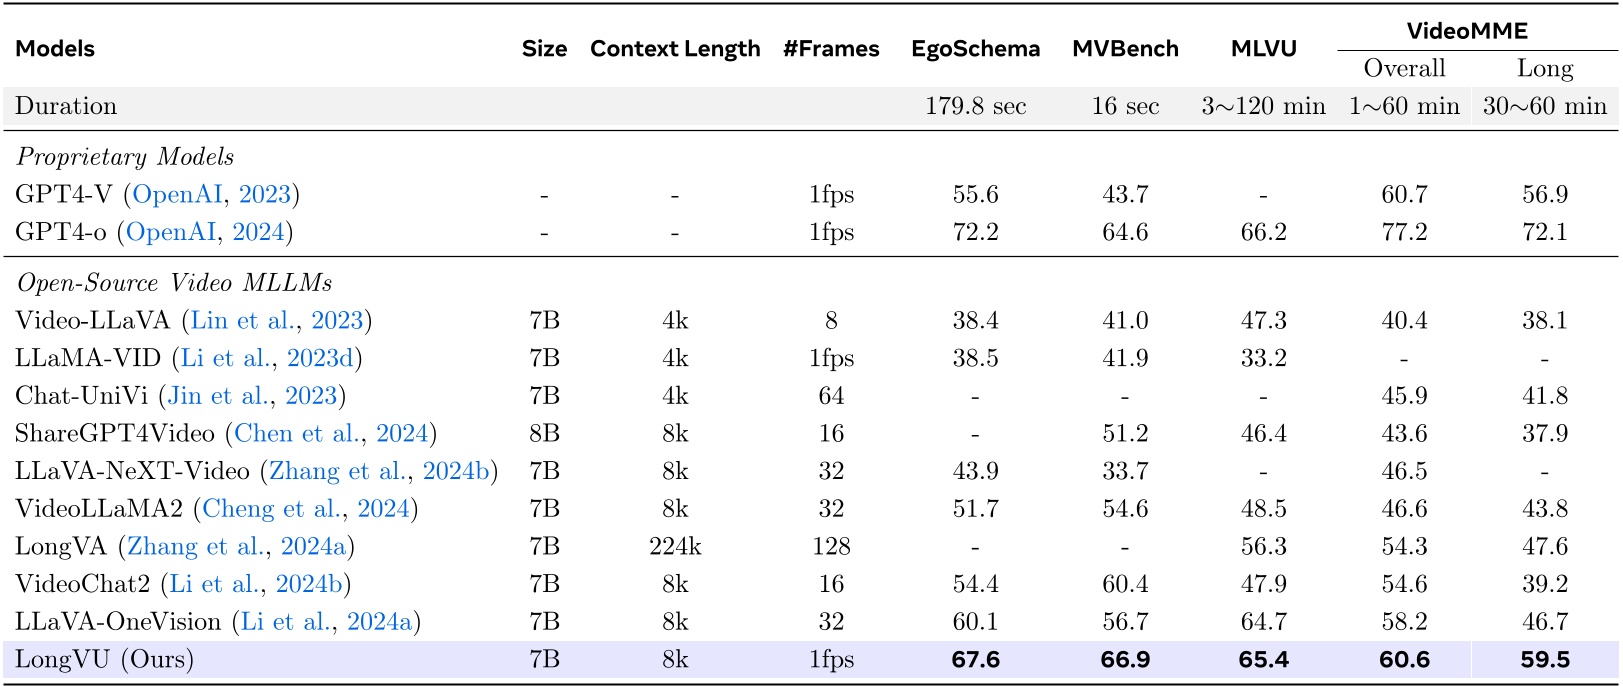
Task: Click the Li et al., 2024a LLaVA-OneVision citation
Action: (326, 622)
